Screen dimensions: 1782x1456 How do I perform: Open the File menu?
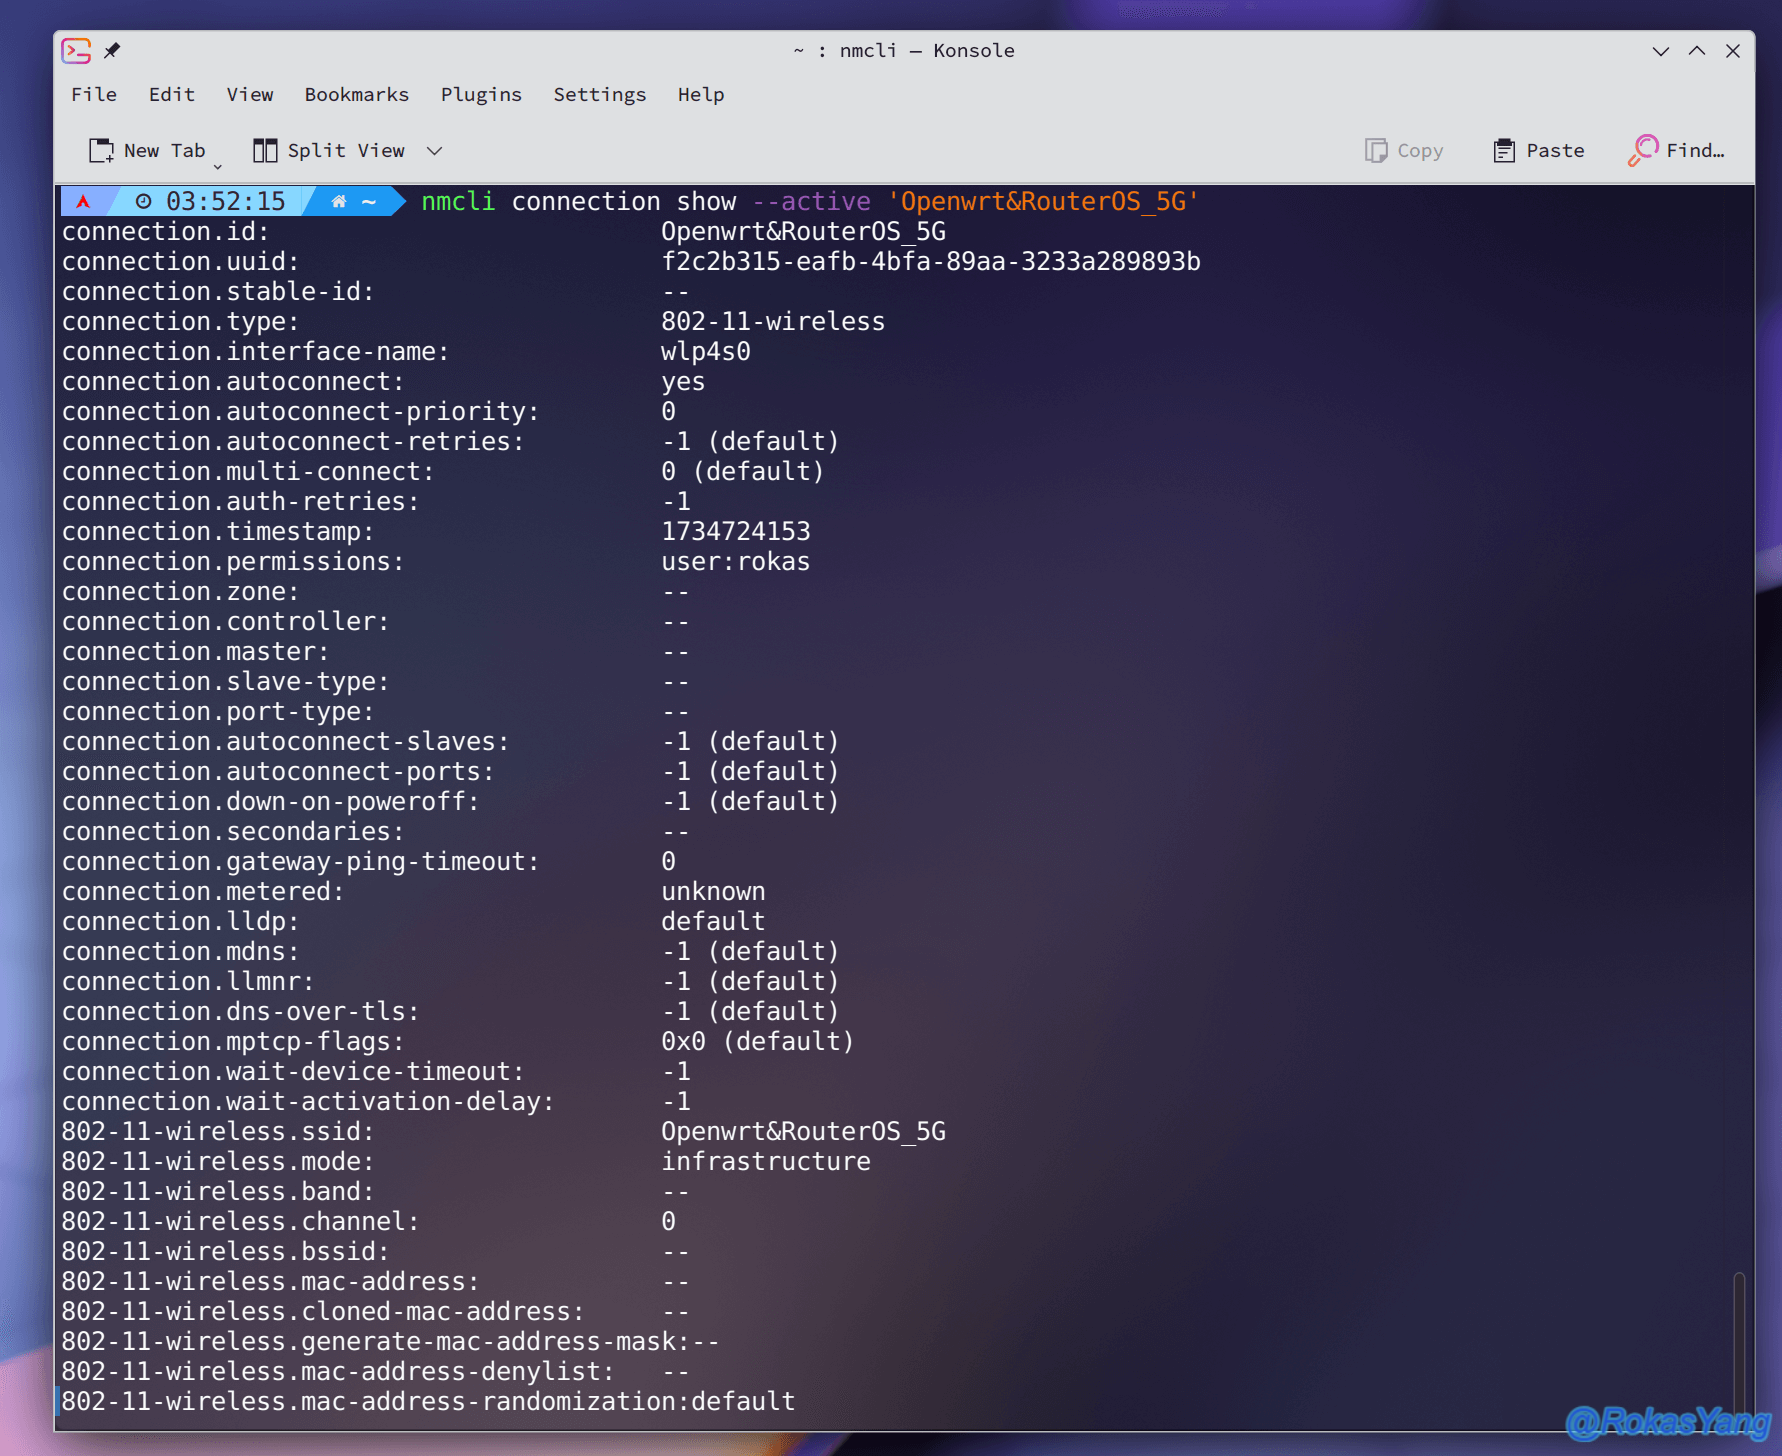pos(94,94)
